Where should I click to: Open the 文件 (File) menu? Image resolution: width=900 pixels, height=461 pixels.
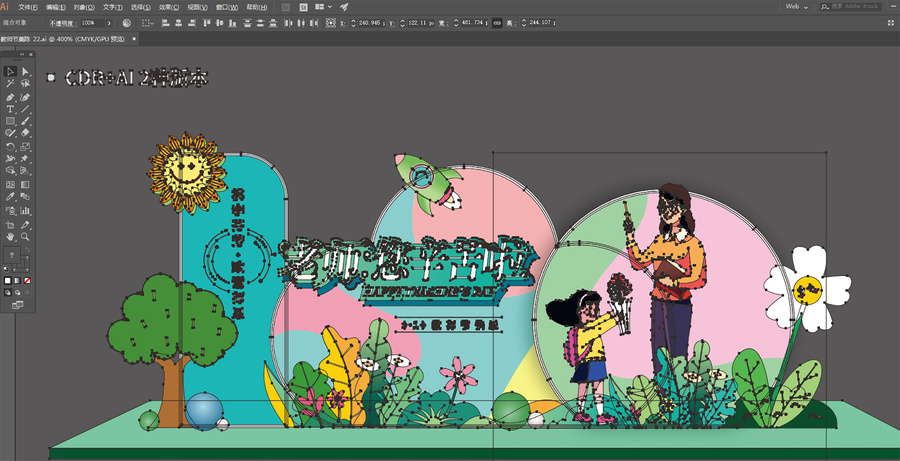click(28, 7)
